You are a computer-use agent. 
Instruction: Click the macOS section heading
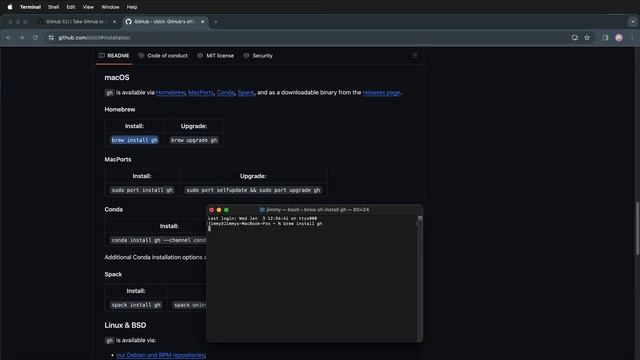coord(117,78)
